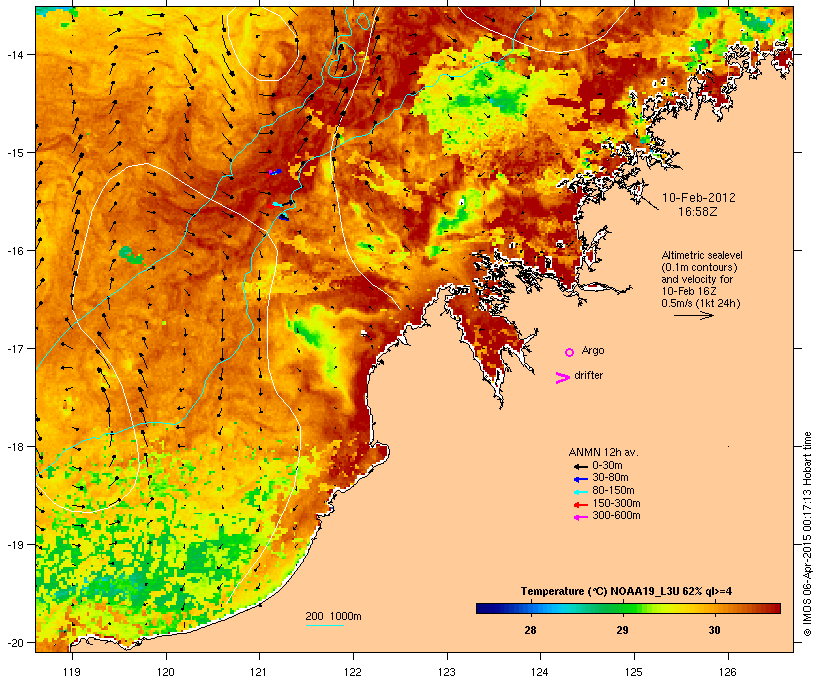
Task: Click the magenta Argo circle legend symbol
Action: point(570,352)
